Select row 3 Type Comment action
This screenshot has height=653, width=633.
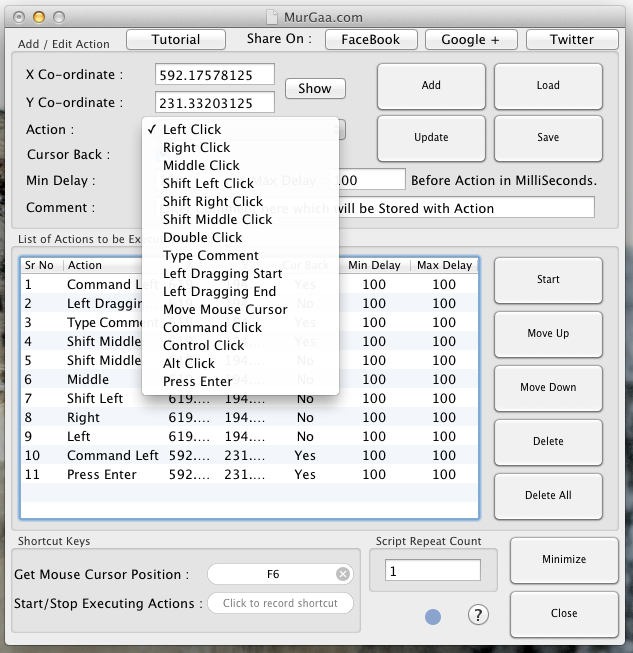coord(249,322)
